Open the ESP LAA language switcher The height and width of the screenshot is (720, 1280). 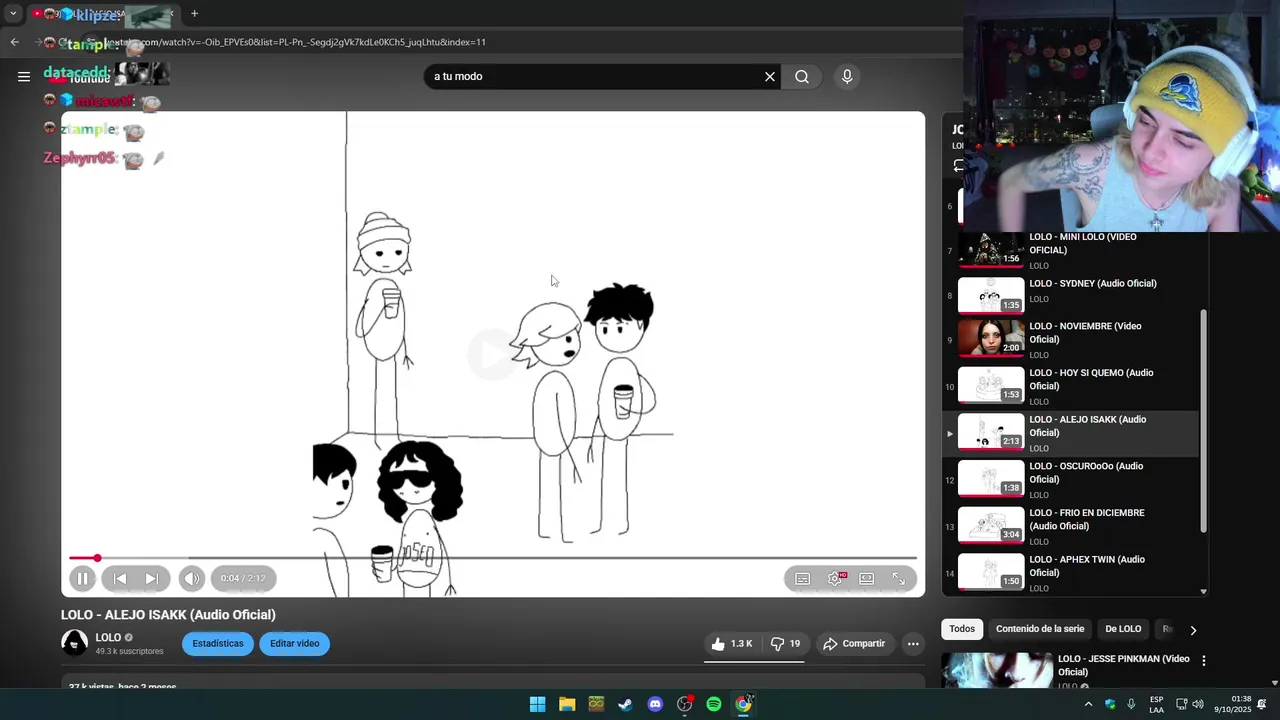1156,704
